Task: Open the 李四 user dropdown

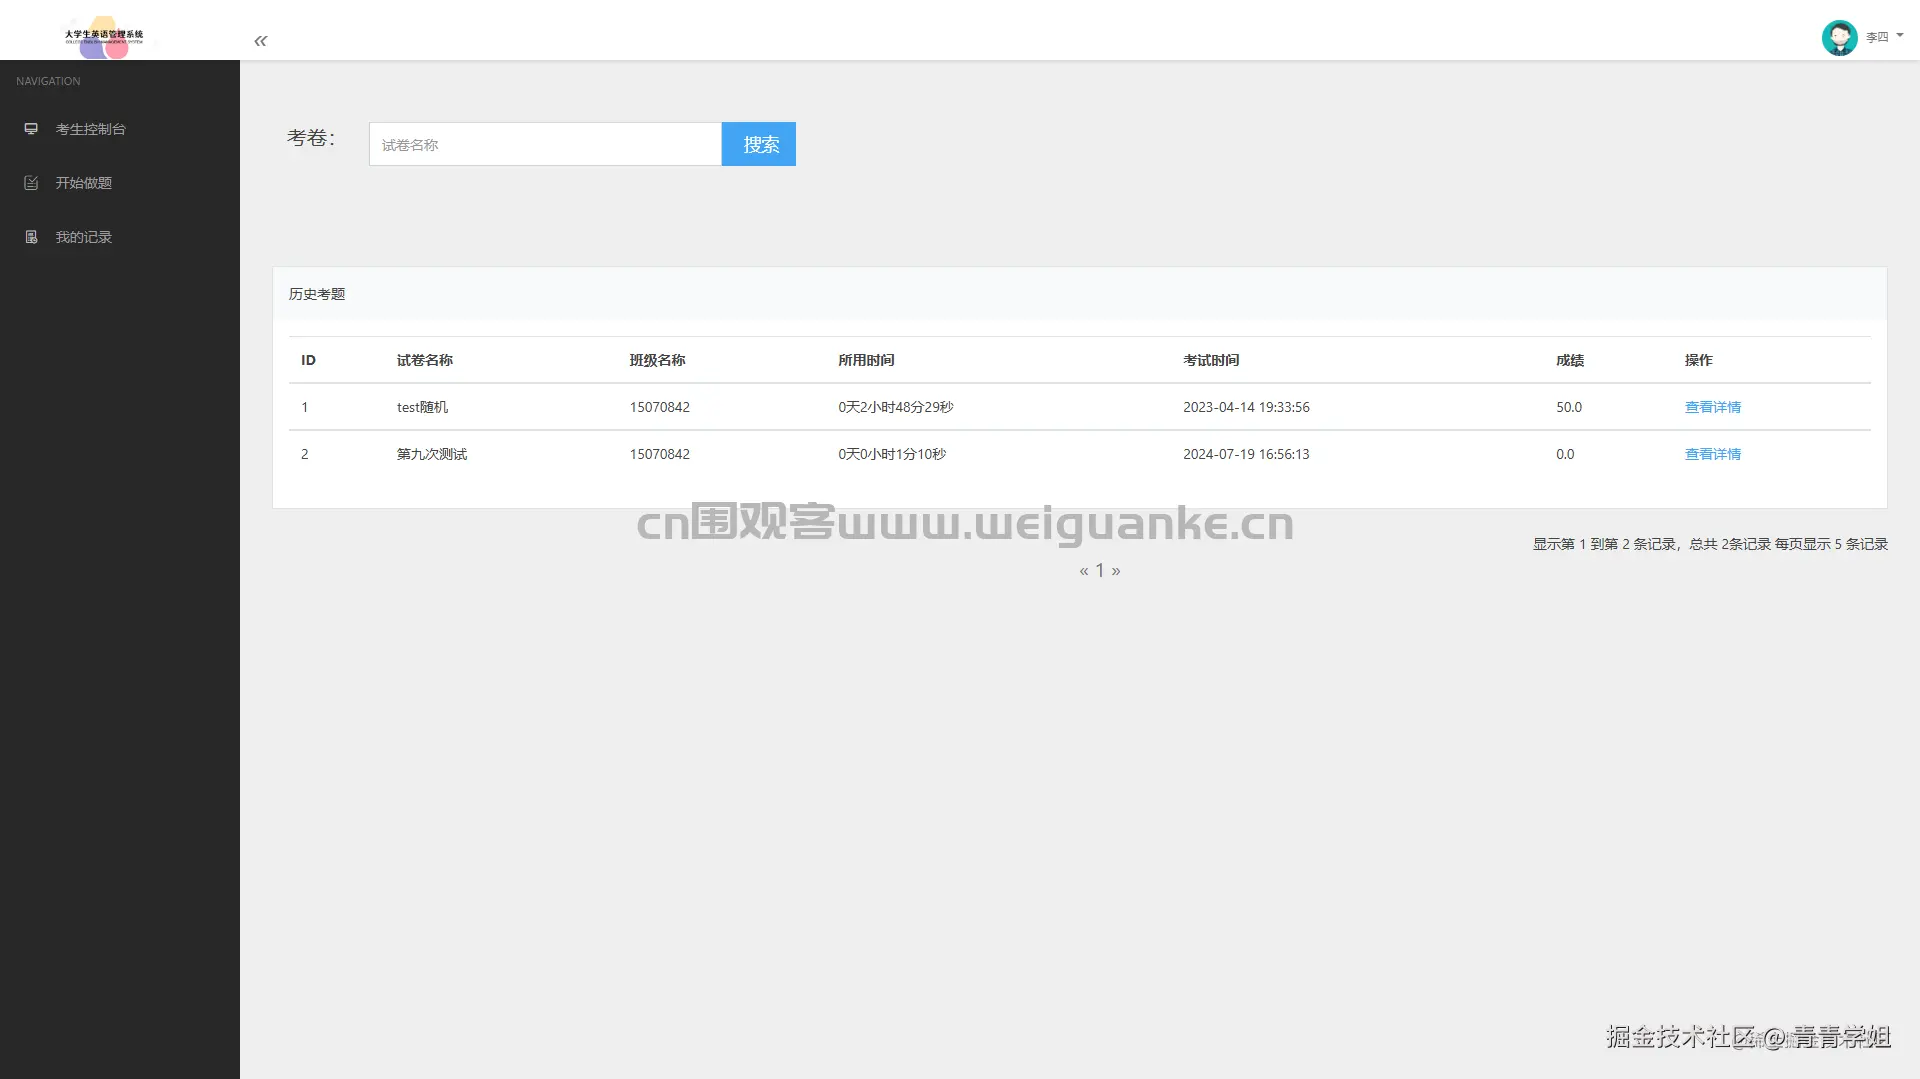Action: point(1883,37)
